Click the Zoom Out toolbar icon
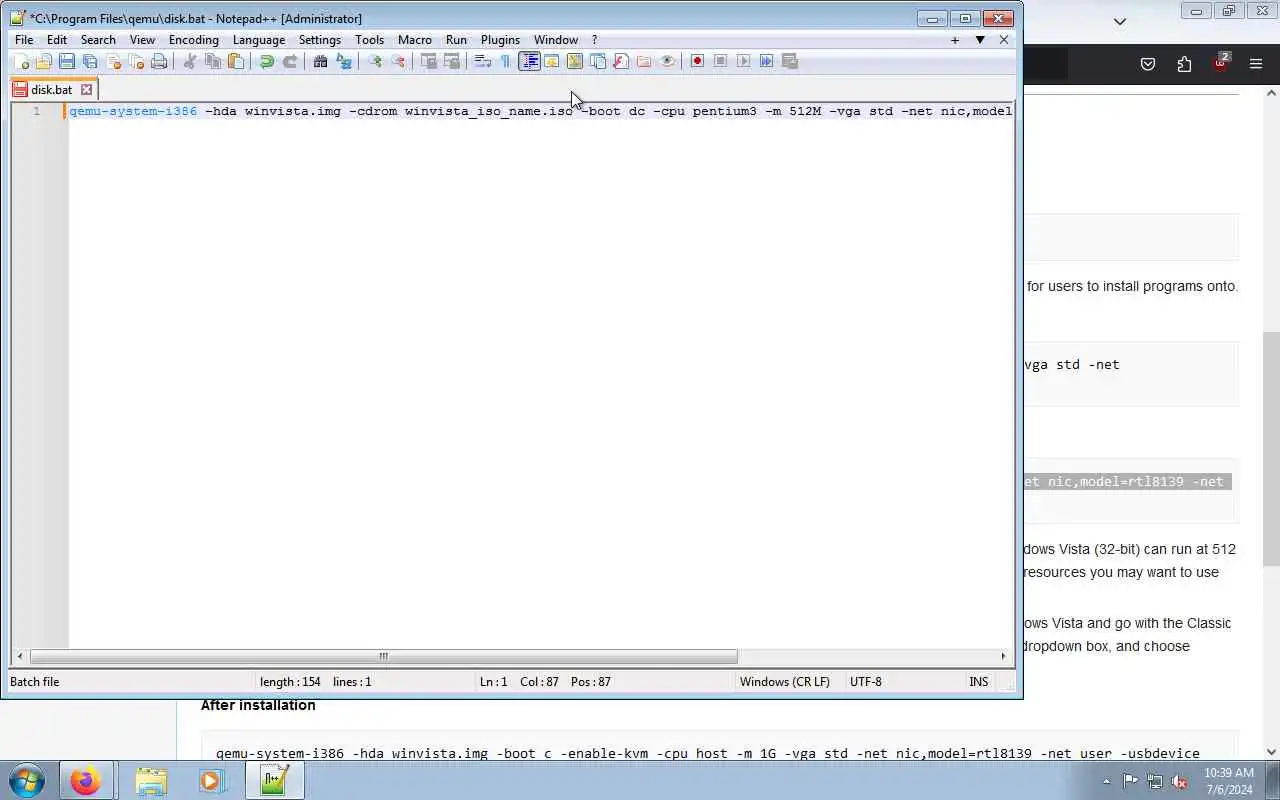Viewport: 1280px width, 800px height. 398,61
